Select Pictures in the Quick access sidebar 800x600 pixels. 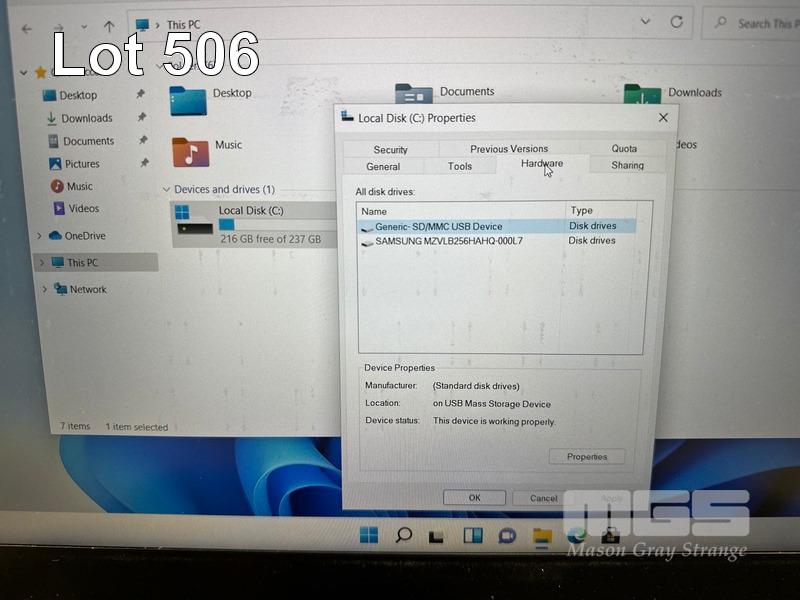coord(82,164)
